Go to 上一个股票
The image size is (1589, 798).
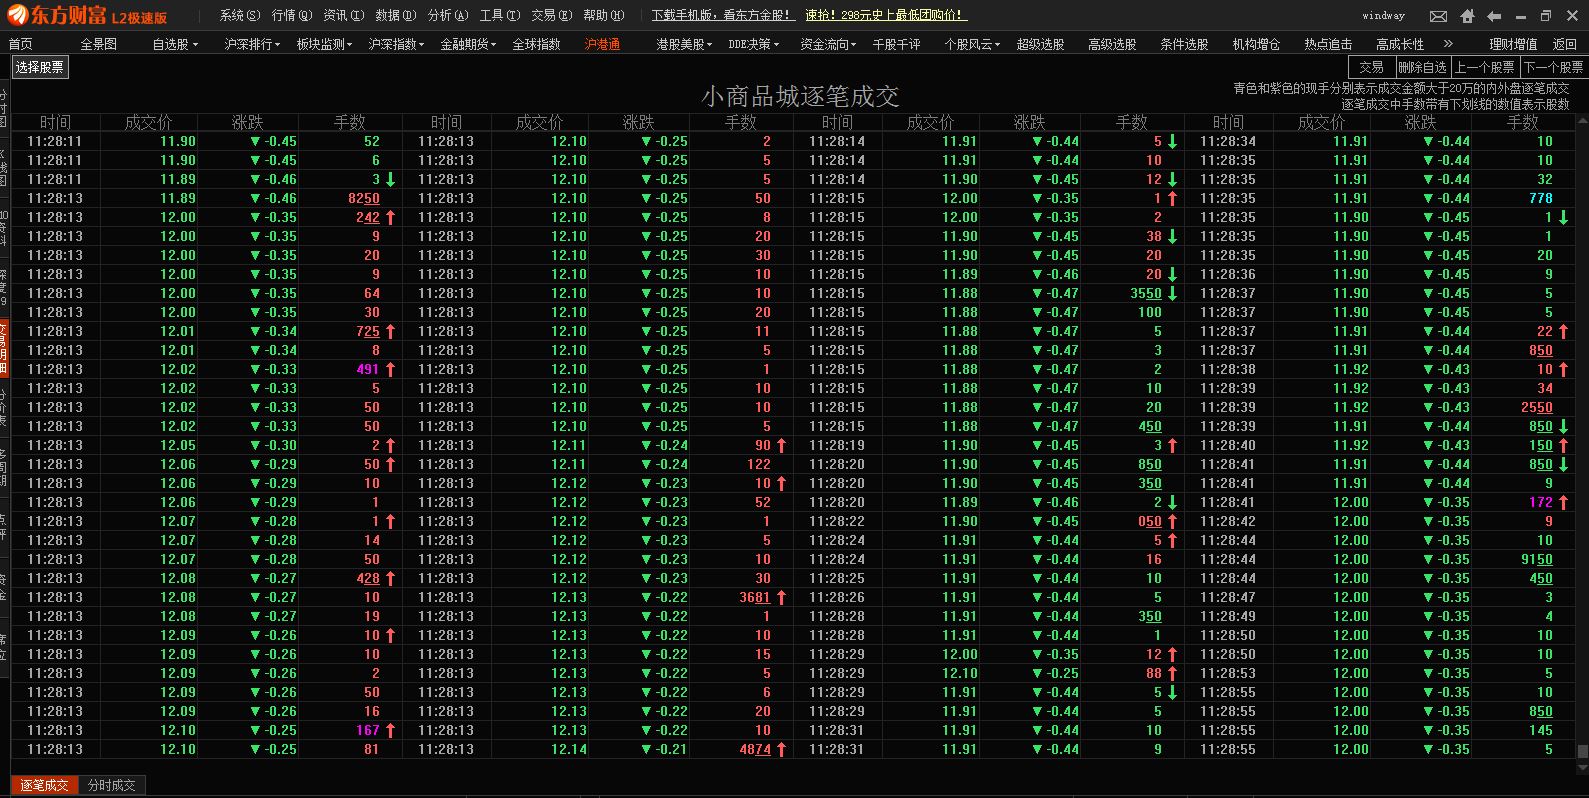point(1485,67)
